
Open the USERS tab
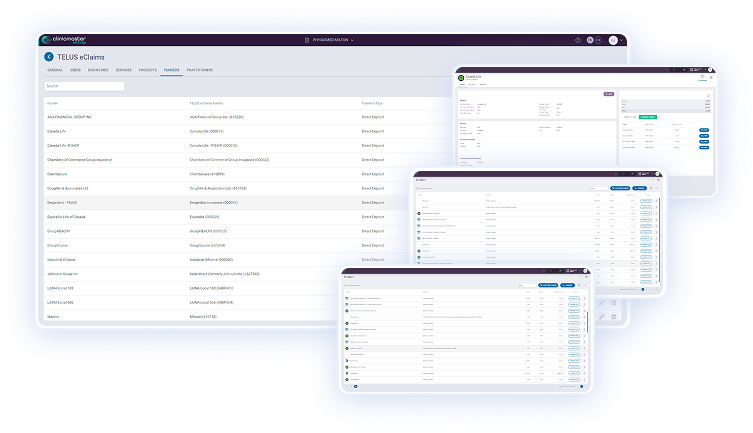point(76,70)
